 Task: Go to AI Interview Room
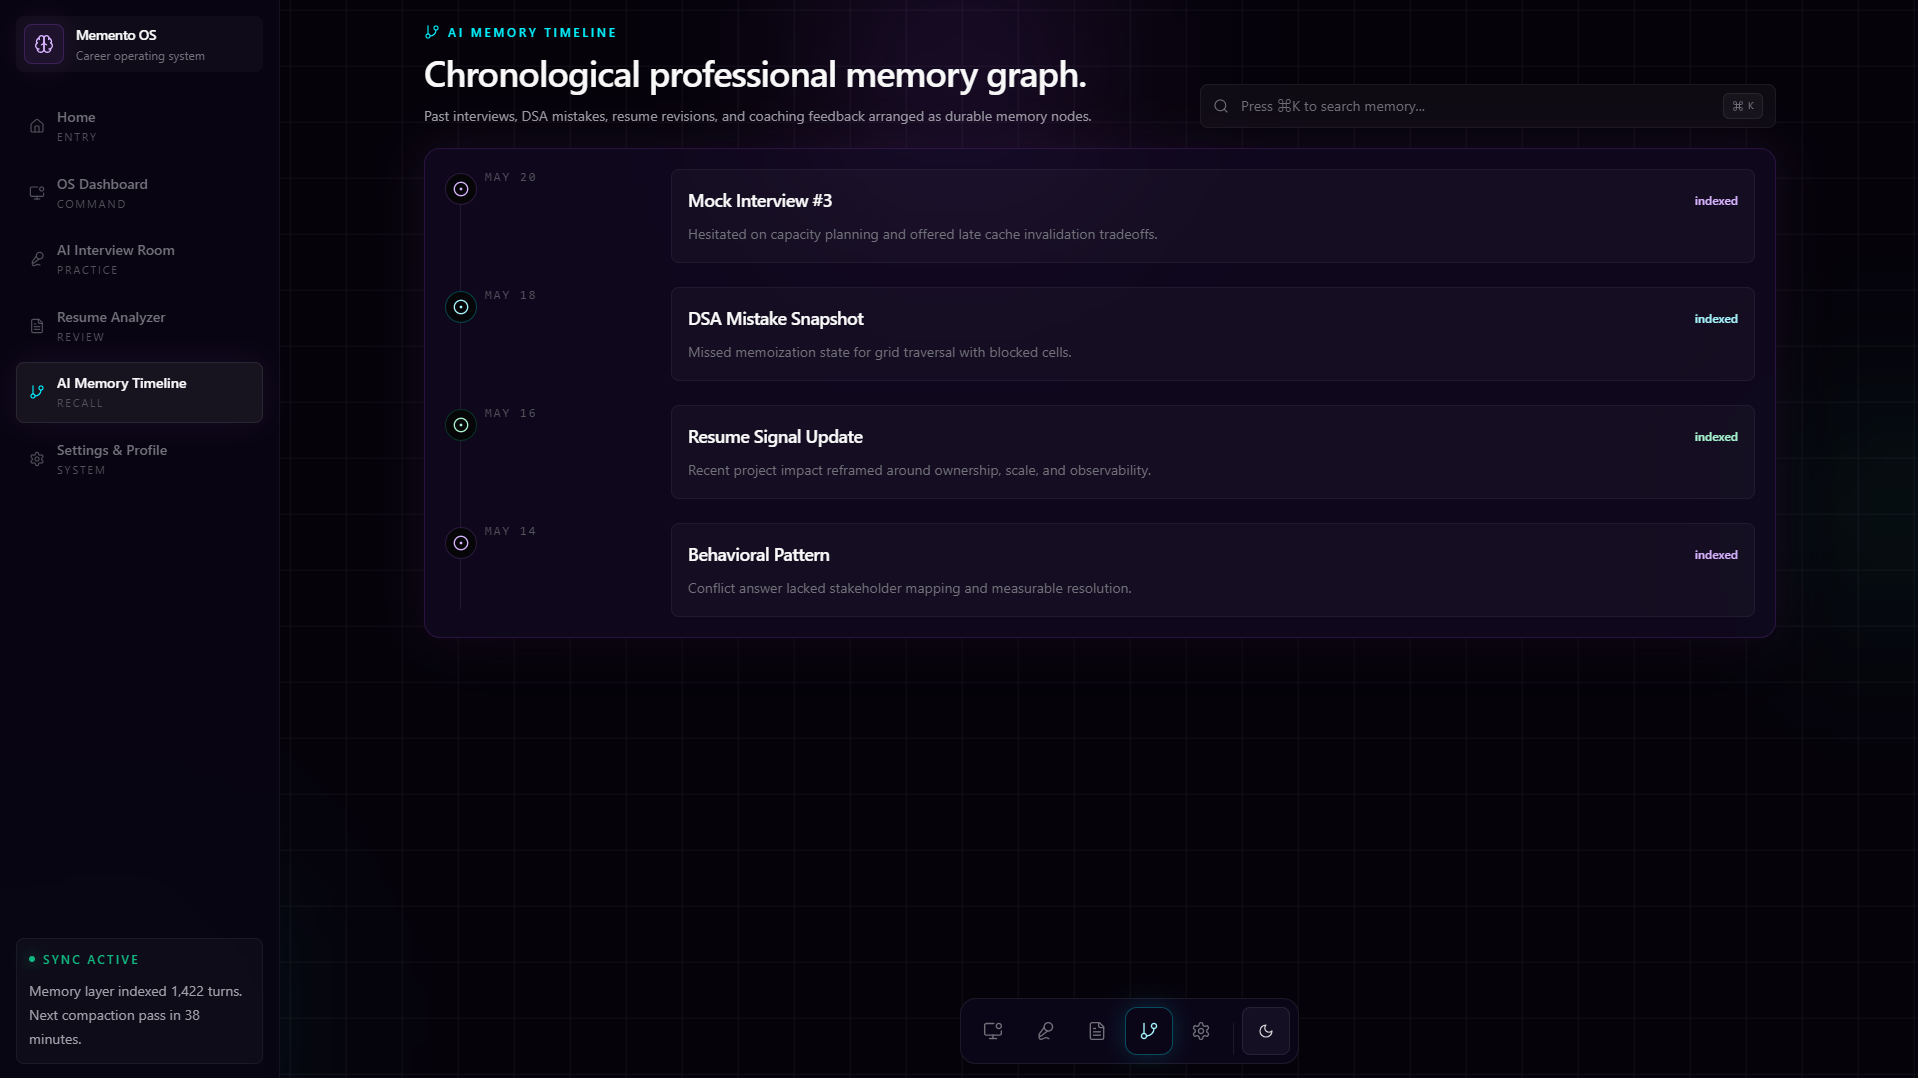tap(139, 259)
